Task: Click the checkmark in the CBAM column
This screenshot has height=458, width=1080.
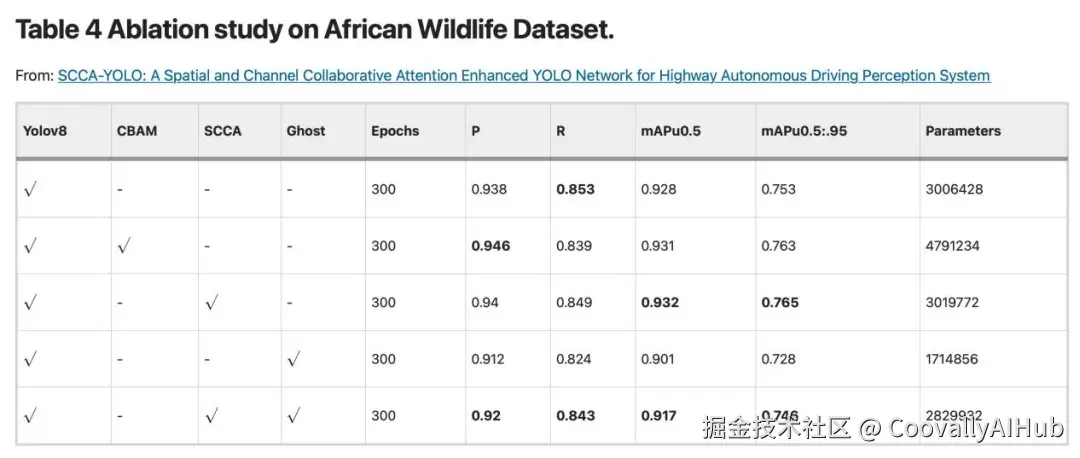Action: click(x=124, y=246)
